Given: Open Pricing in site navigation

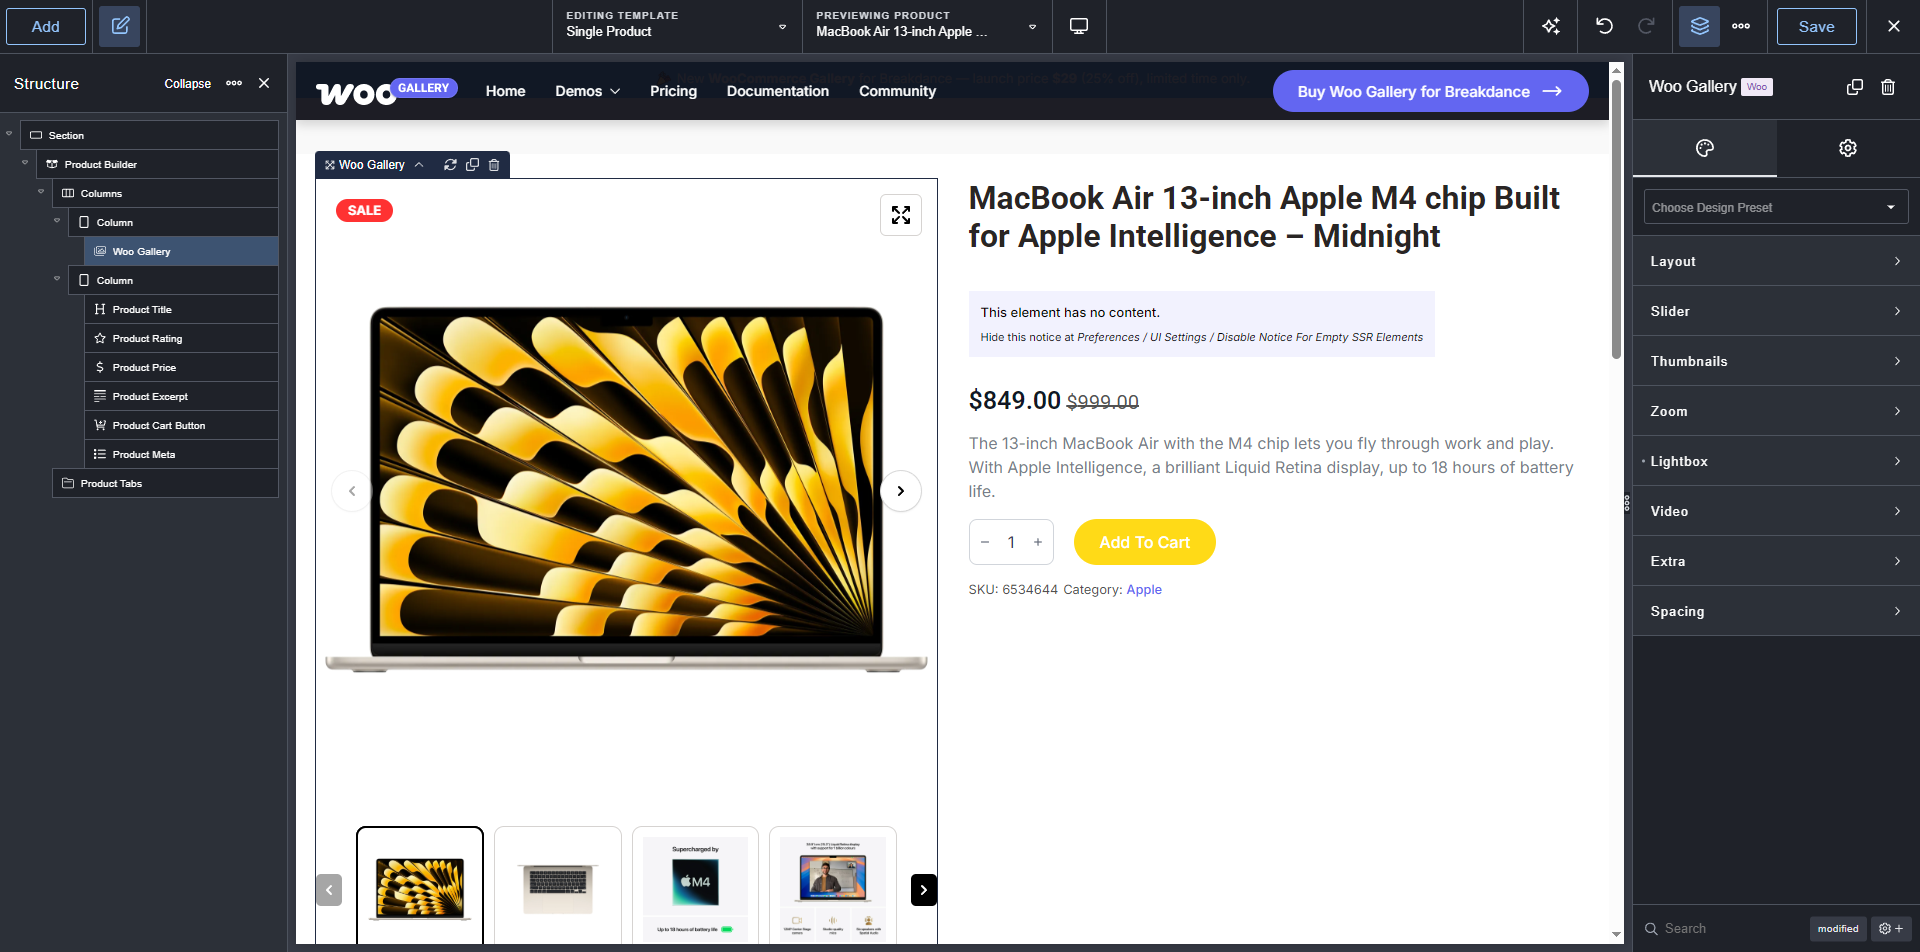Looking at the screenshot, I should click(x=673, y=91).
